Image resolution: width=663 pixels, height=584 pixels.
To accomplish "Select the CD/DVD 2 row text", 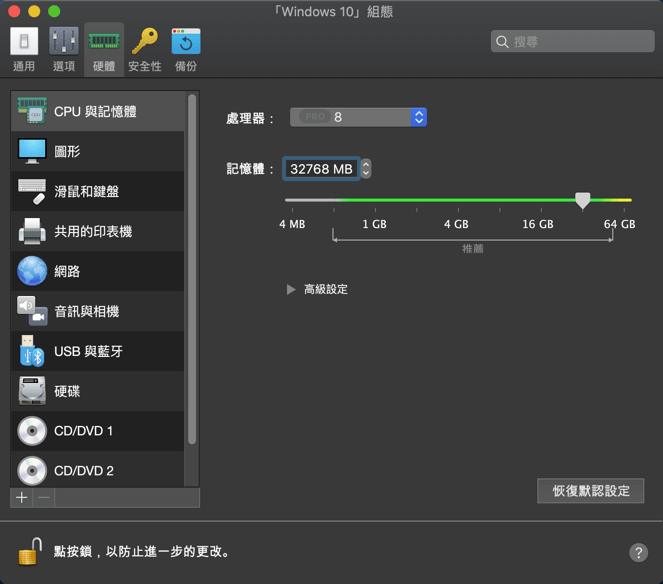I will click(x=84, y=471).
